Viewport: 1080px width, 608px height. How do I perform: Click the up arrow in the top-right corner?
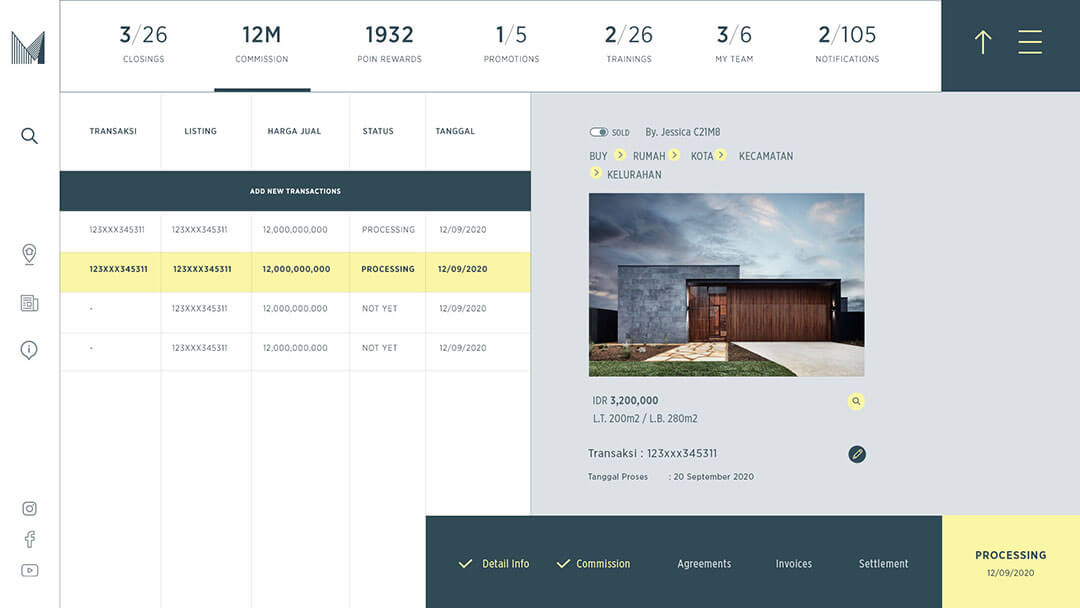point(981,43)
